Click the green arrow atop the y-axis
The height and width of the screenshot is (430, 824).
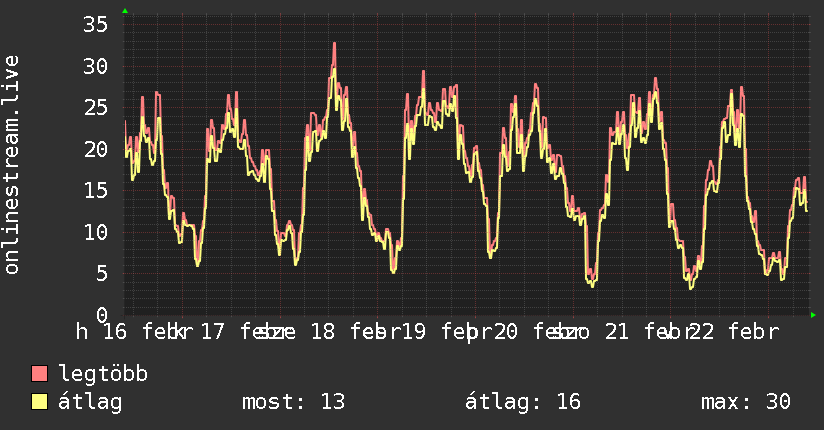click(125, 11)
